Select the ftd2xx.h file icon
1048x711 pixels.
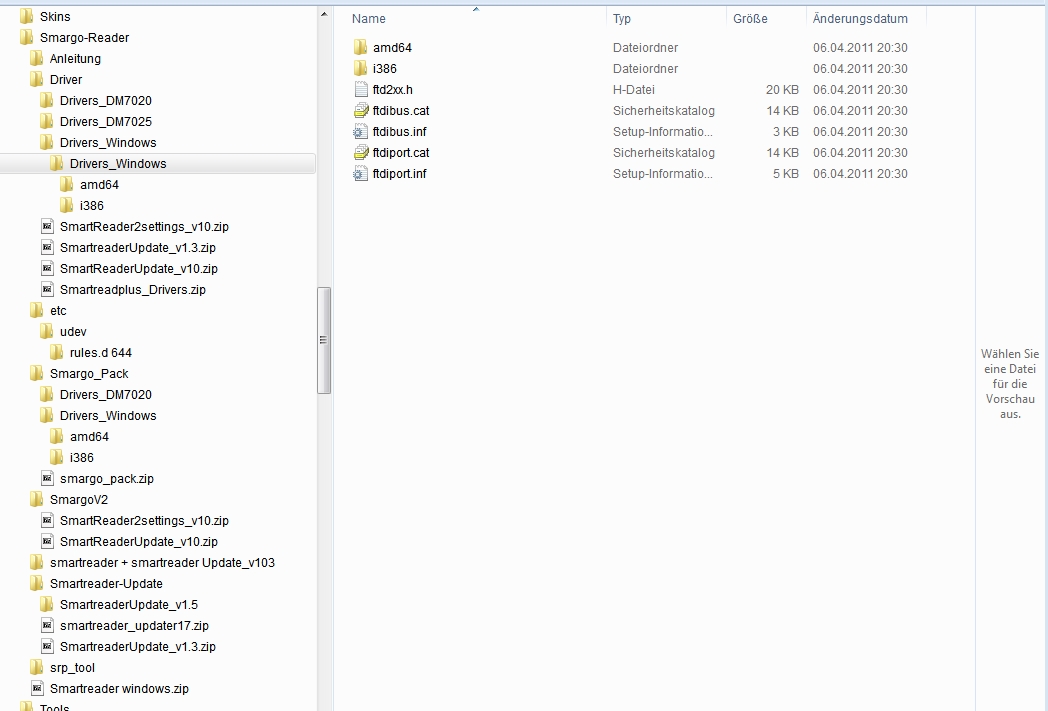point(361,90)
